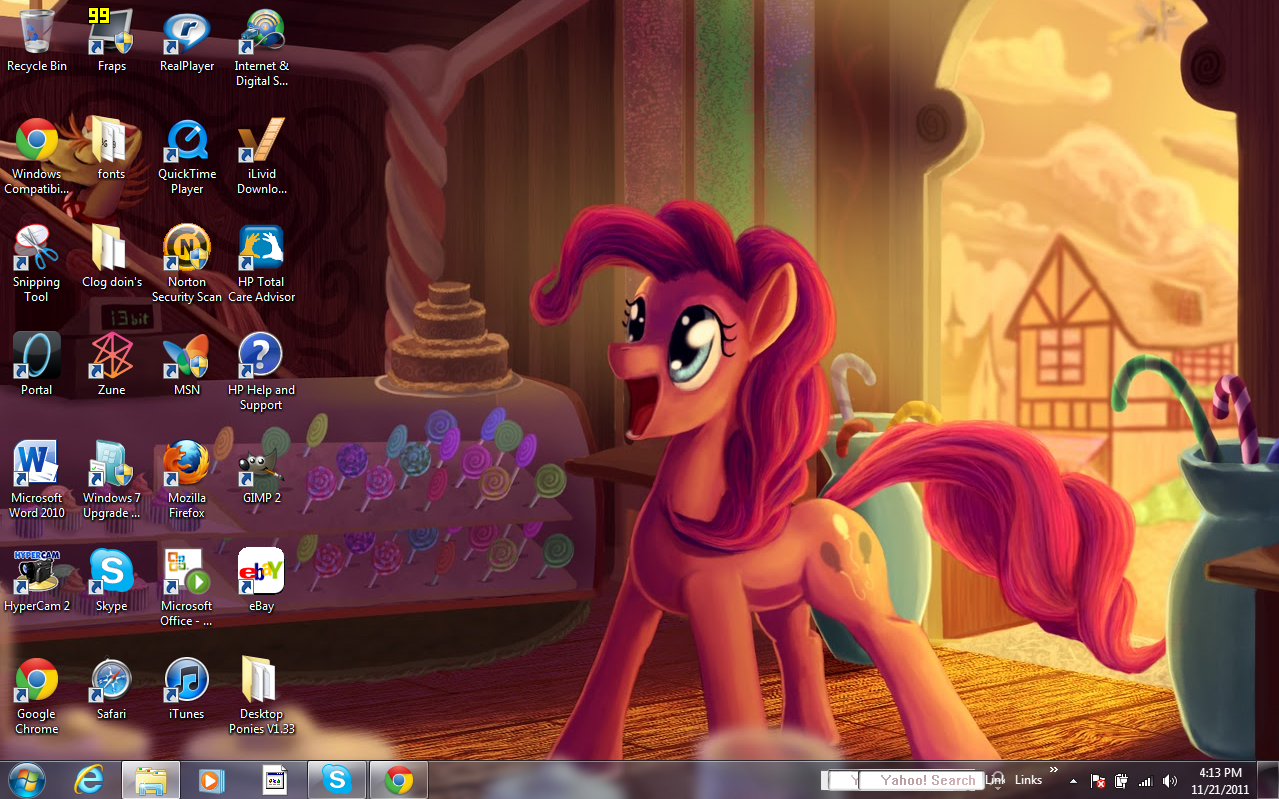1279x799 pixels.
Task: Launch Norton Security Scan
Action: pos(186,247)
